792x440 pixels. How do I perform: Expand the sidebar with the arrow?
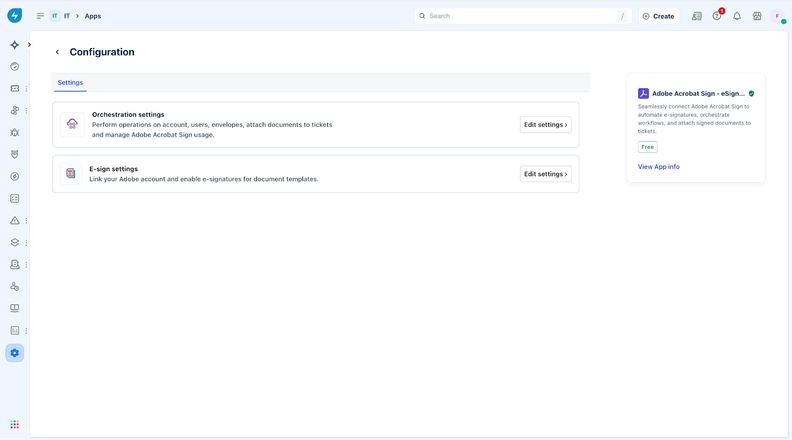pyautogui.click(x=29, y=44)
